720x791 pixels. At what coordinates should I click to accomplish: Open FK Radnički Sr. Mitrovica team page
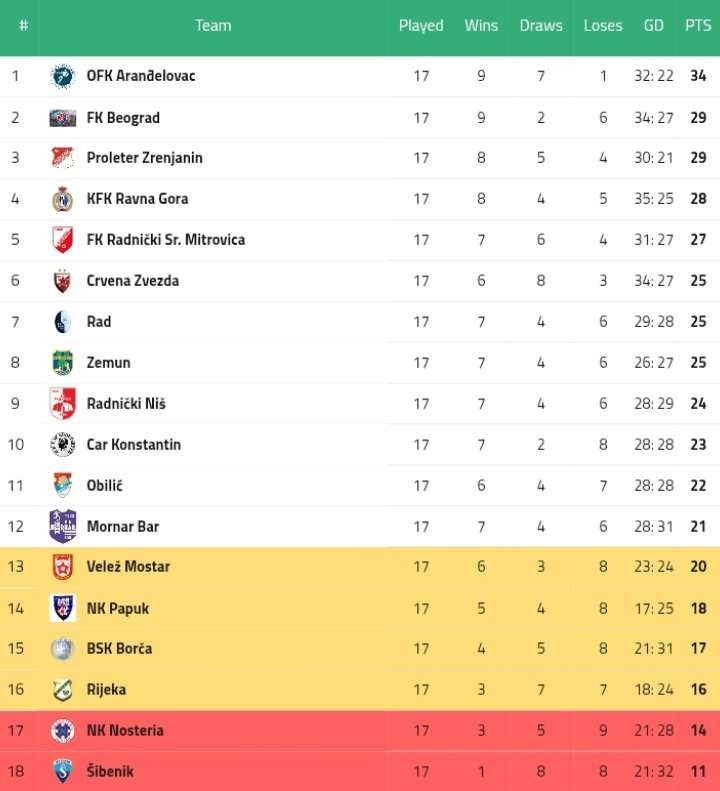pyautogui.click(x=165, y=240)
